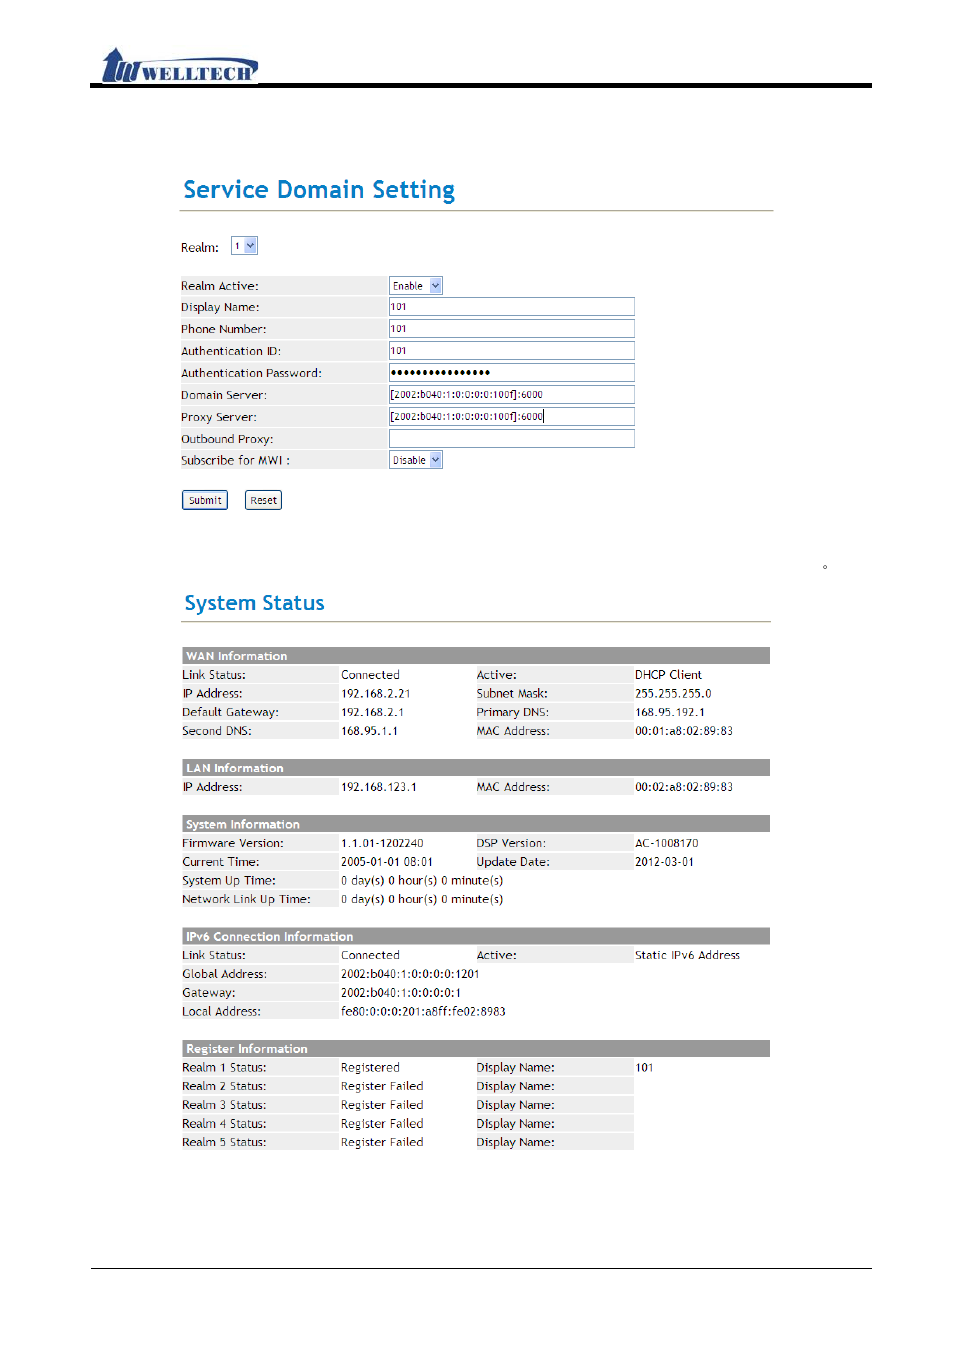Select WAN IP address 192.168.2.21

376,694
